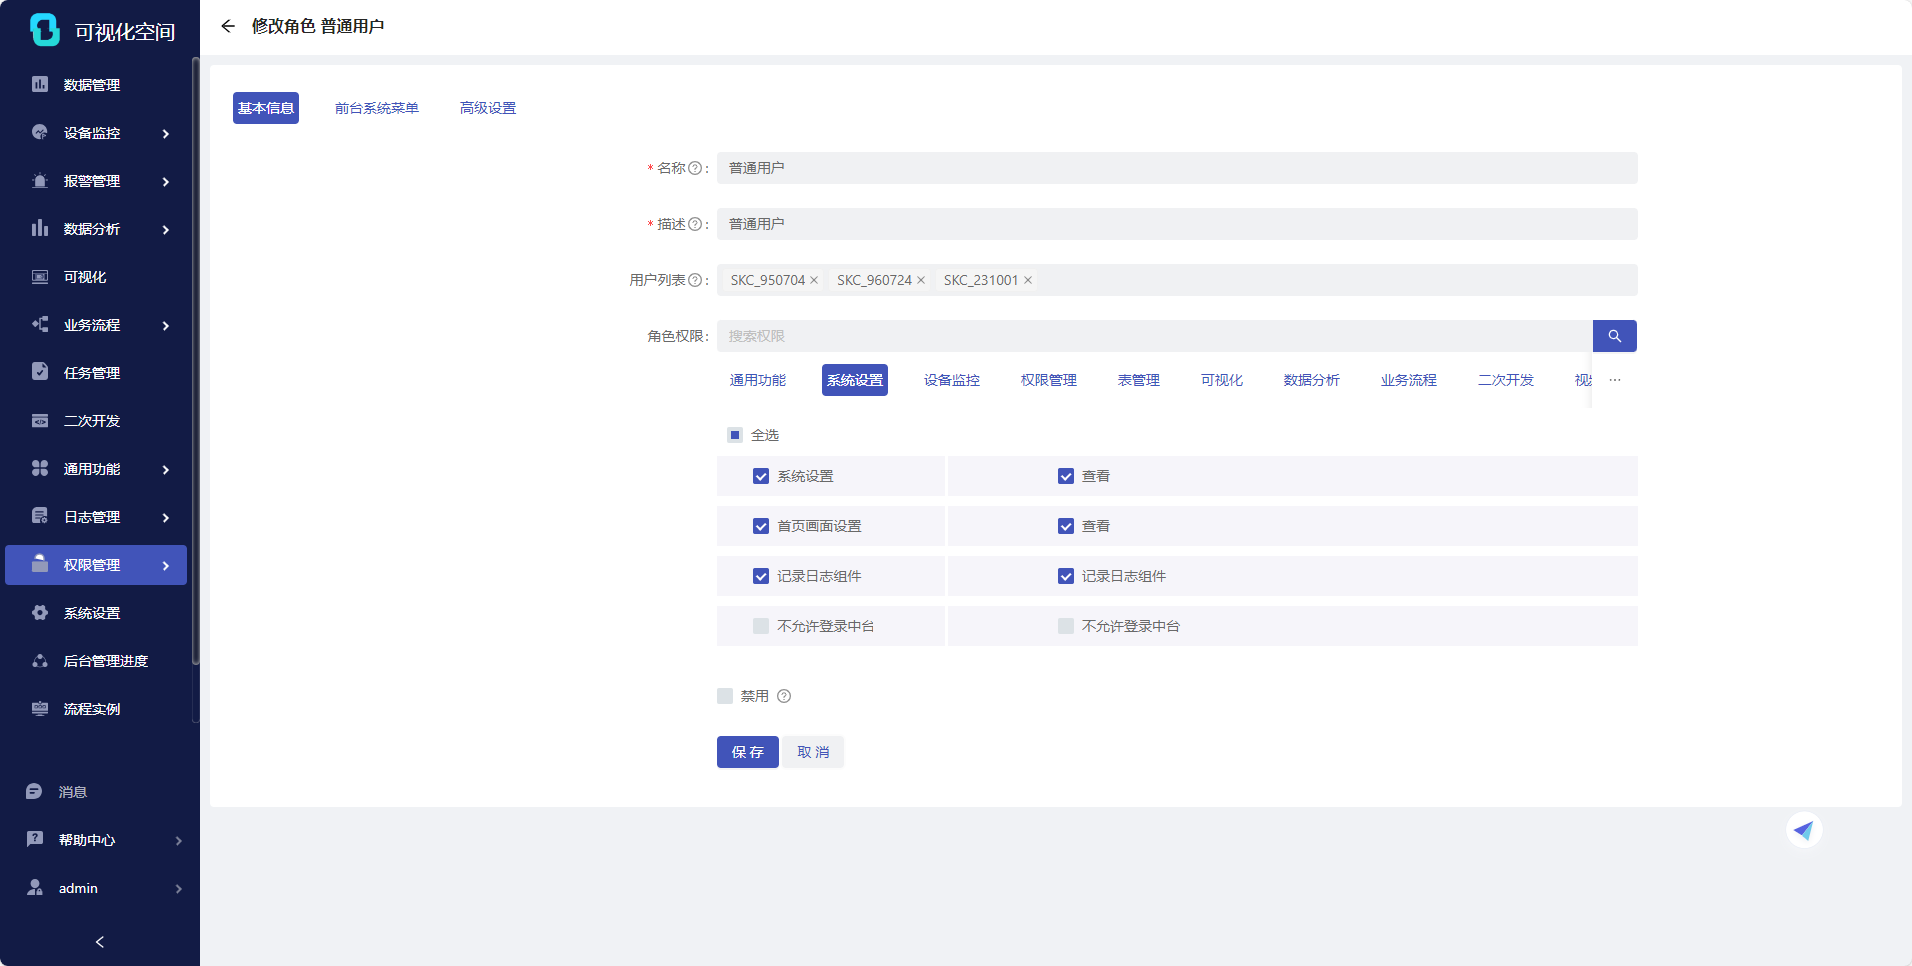Viewport: 1912px width, 966px height.
Task: Click the search magnifier button for 角色权限
Action: (1614, 336)
